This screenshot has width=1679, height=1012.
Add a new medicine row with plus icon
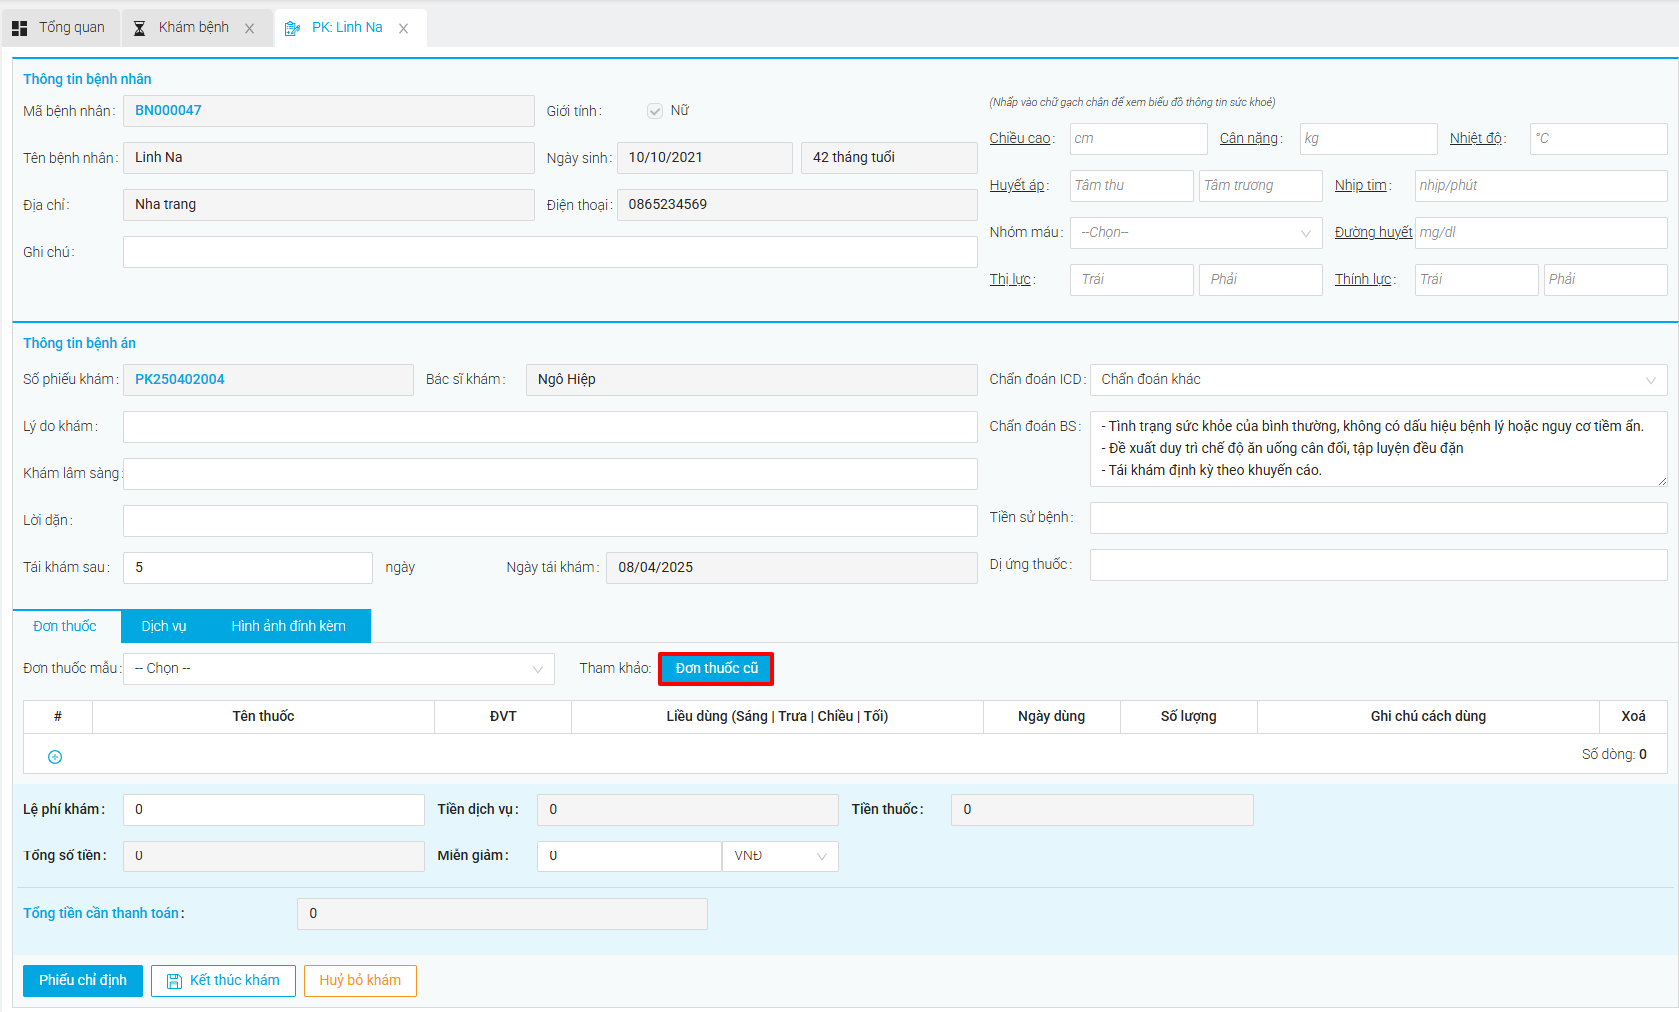click(55, 757)
